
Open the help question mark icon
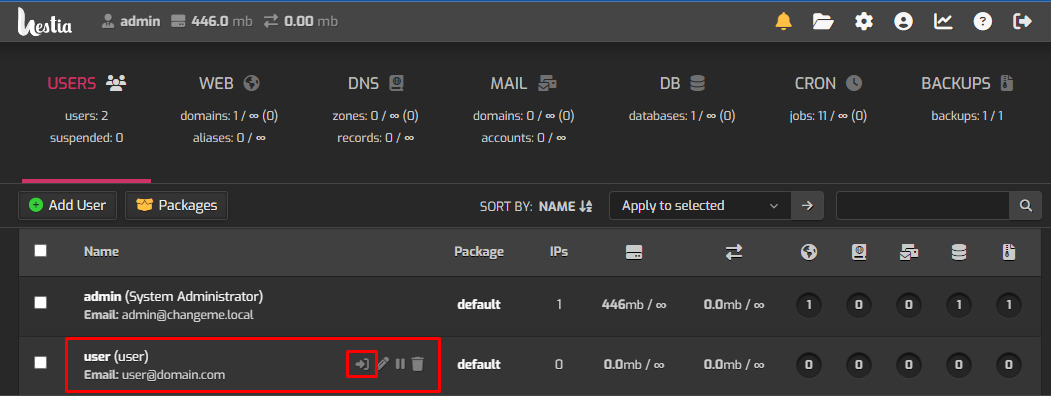(x=983, y=21)
